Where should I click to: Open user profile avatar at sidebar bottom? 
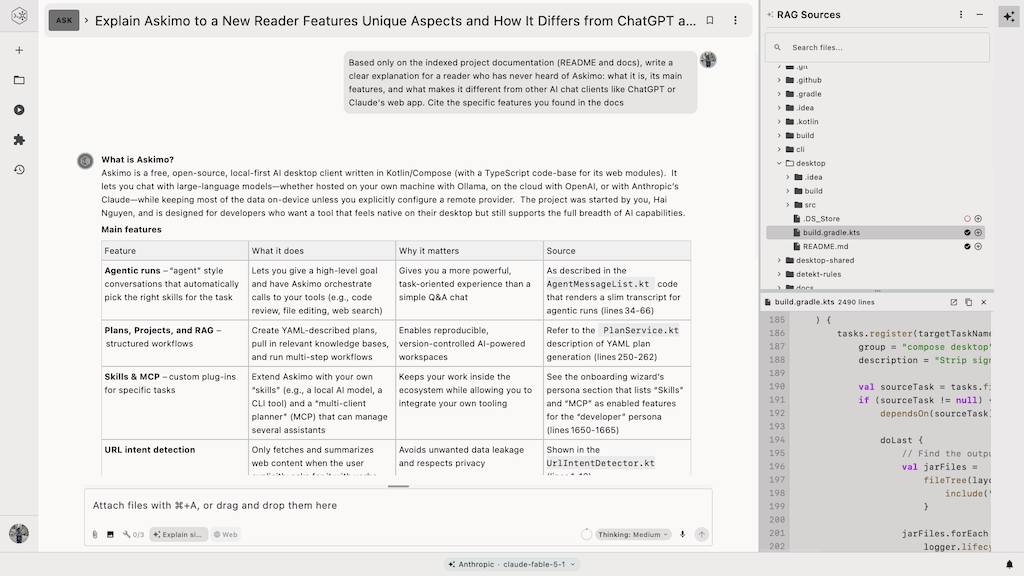click(19, 534)
